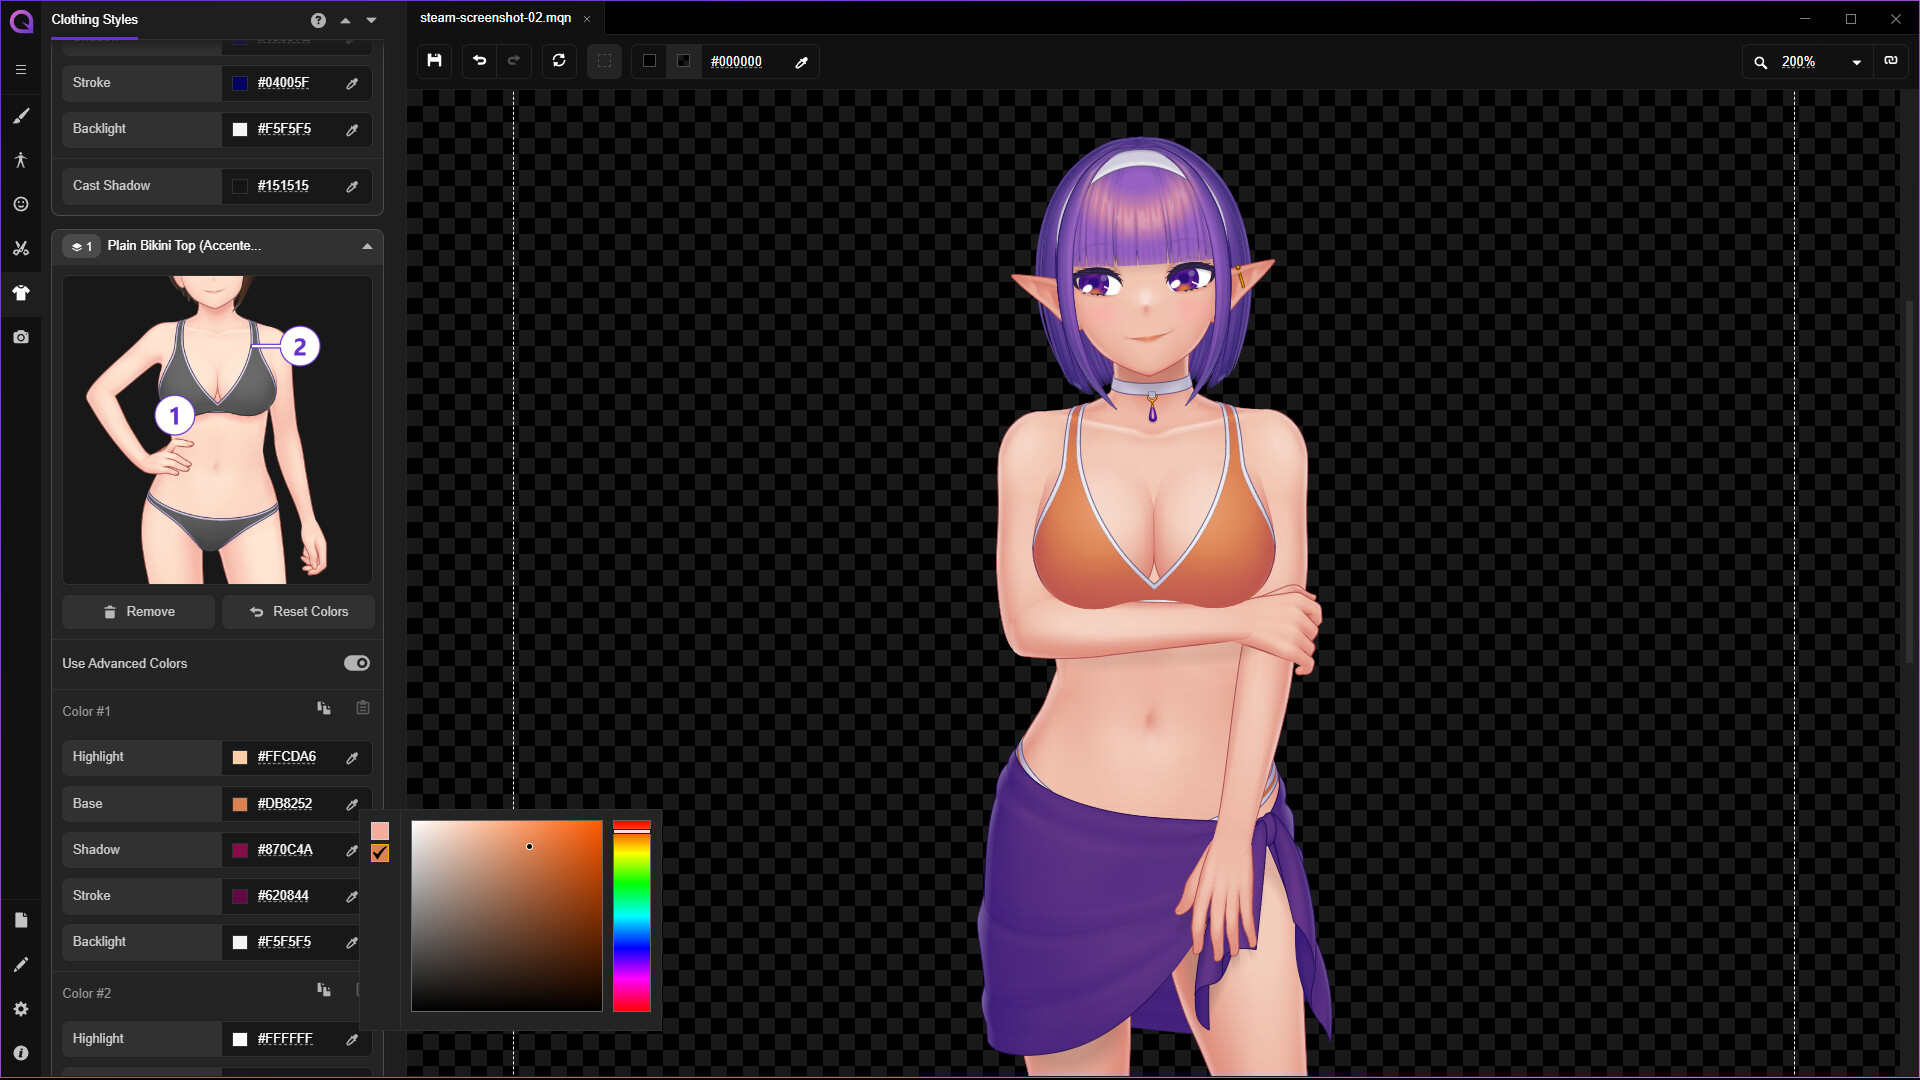Collapse the Plain Bikini Top section

tap(367, 246)
